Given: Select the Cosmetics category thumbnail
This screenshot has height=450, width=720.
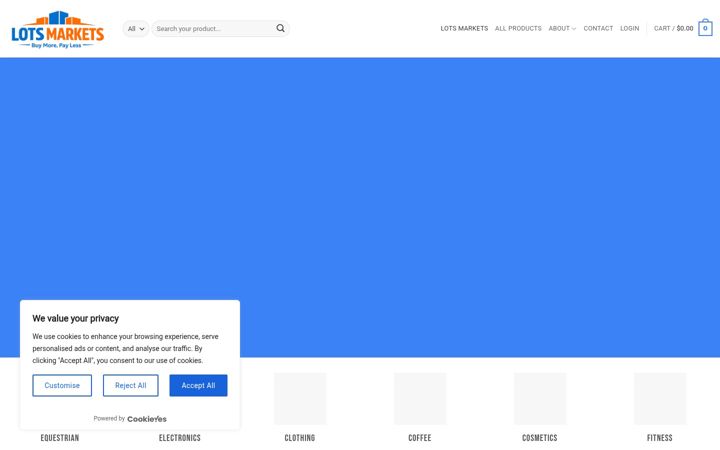Looking at the screenshot, I should pos(540,399).
